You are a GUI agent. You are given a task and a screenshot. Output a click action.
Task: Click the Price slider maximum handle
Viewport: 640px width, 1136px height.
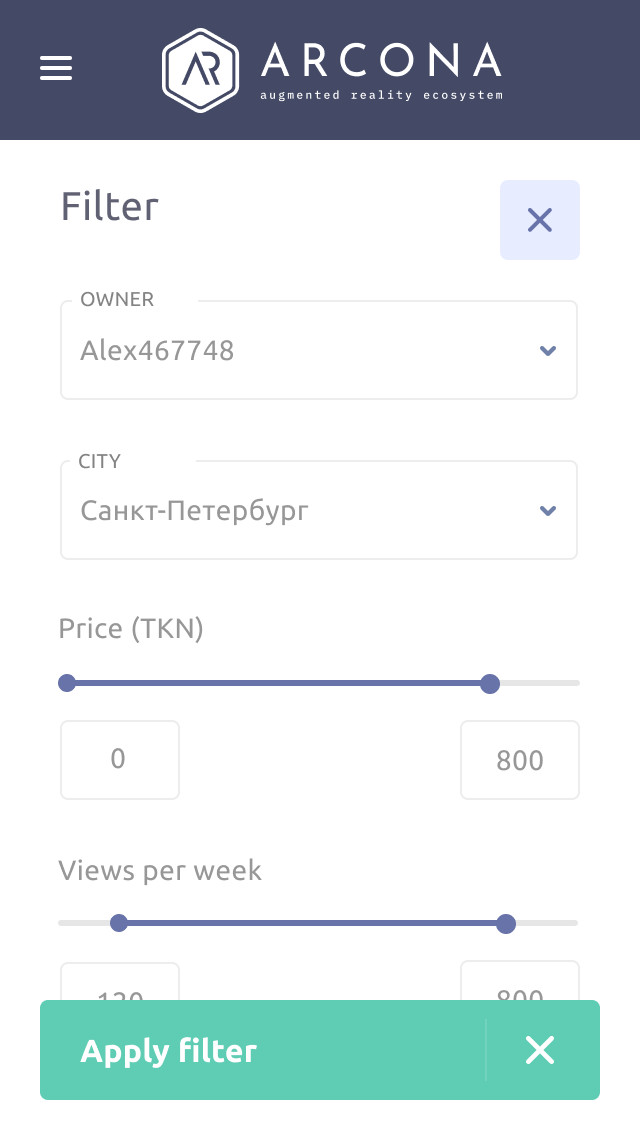(490, 684)
